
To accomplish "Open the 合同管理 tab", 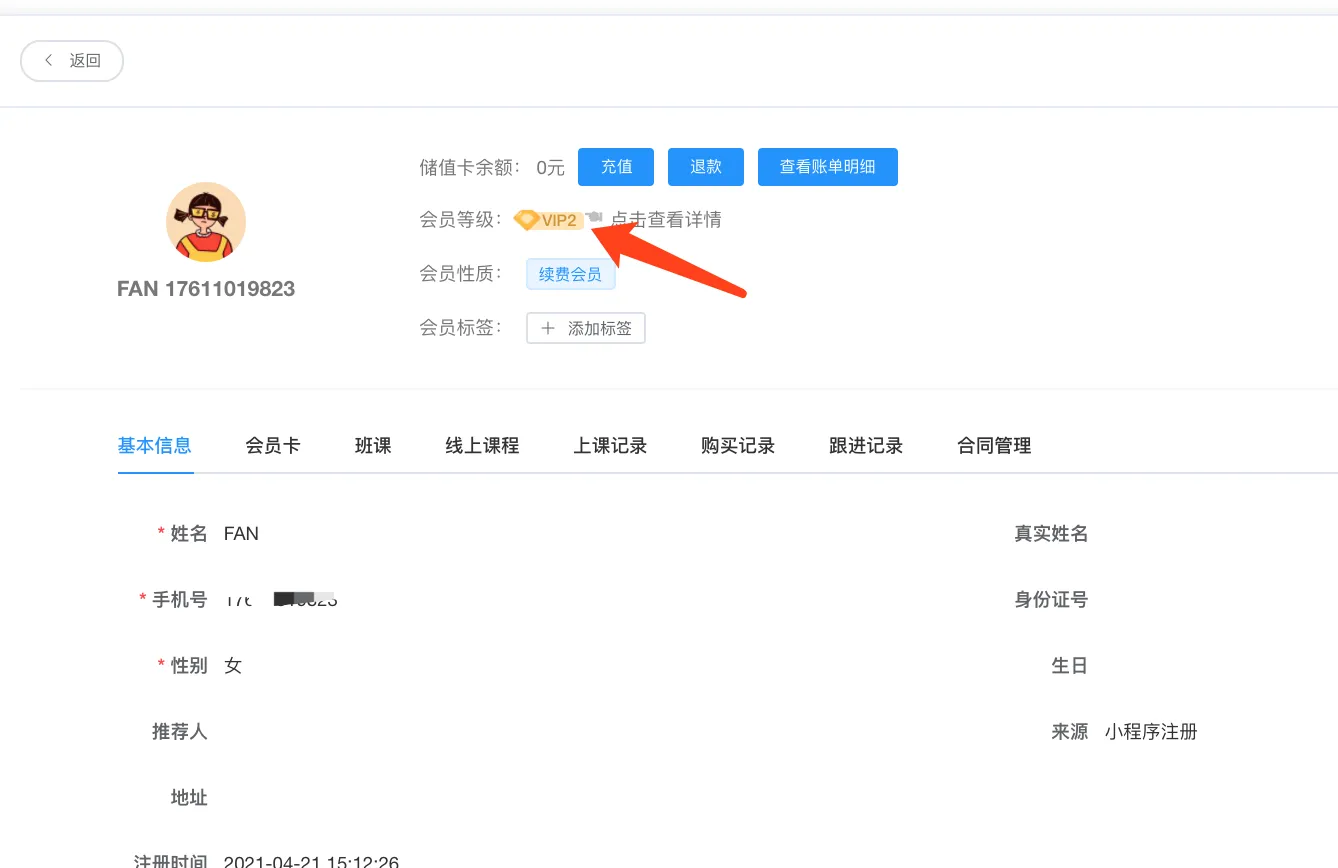I will [x=994, y=446].
